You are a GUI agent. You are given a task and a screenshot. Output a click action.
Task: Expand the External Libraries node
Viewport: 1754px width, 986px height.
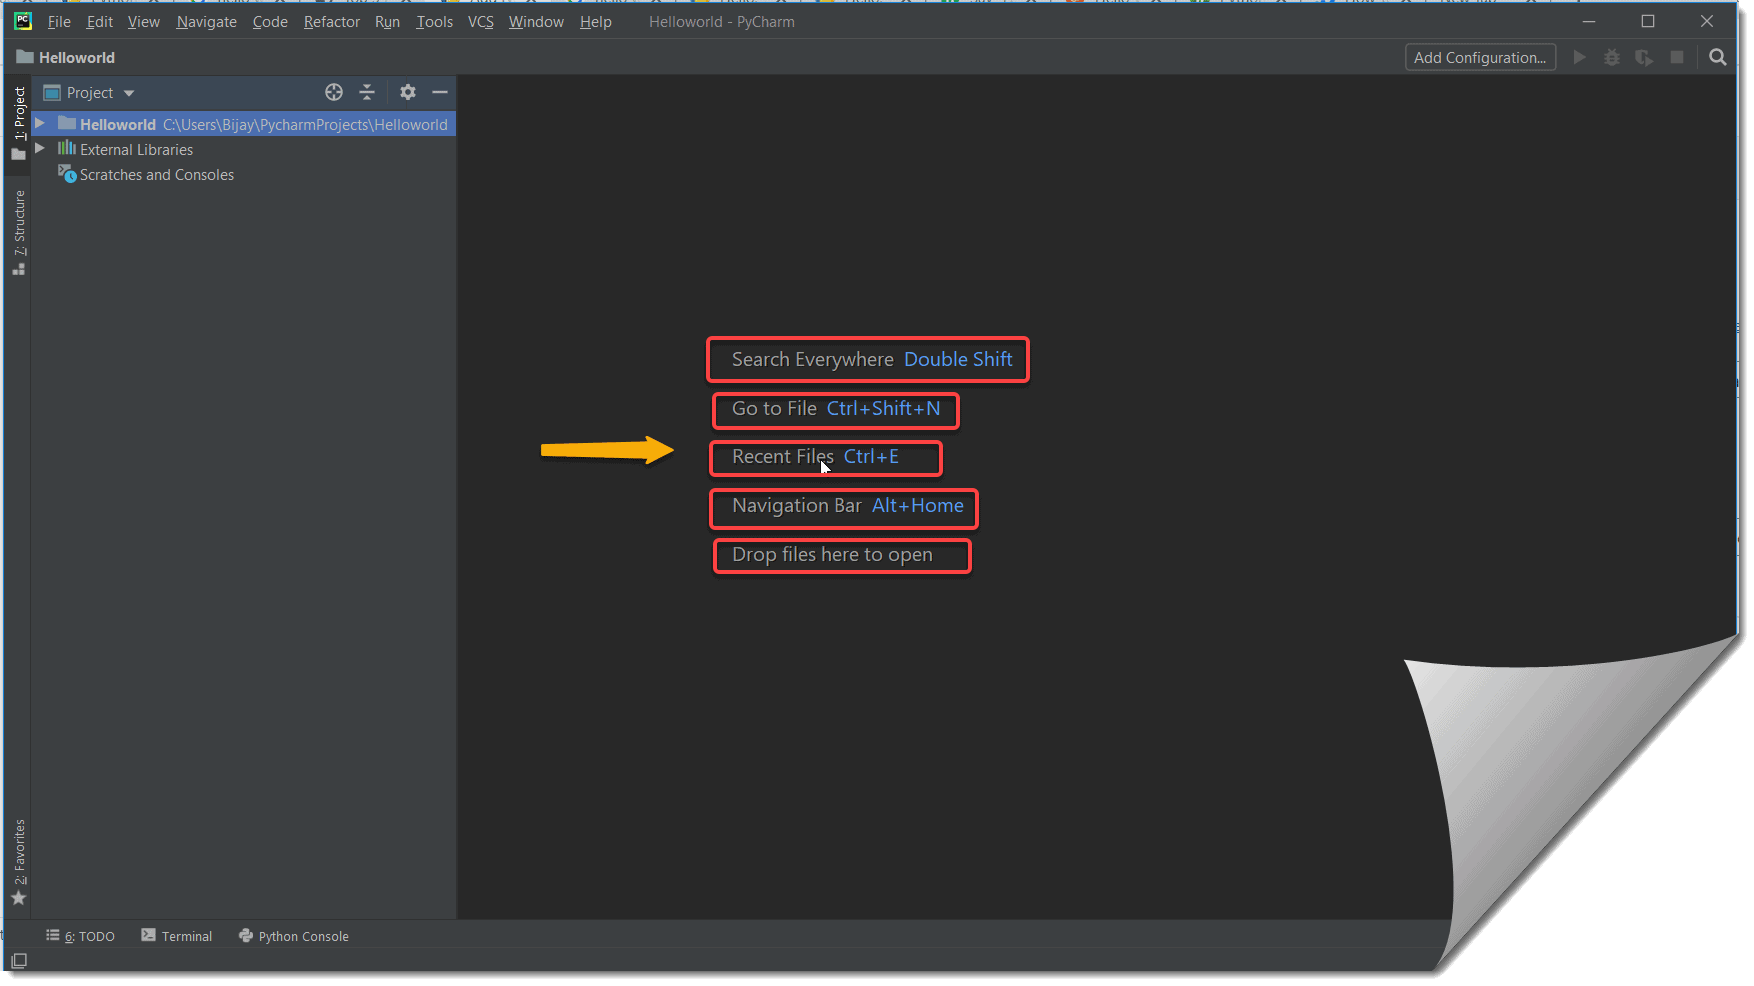tap(38, 148)
